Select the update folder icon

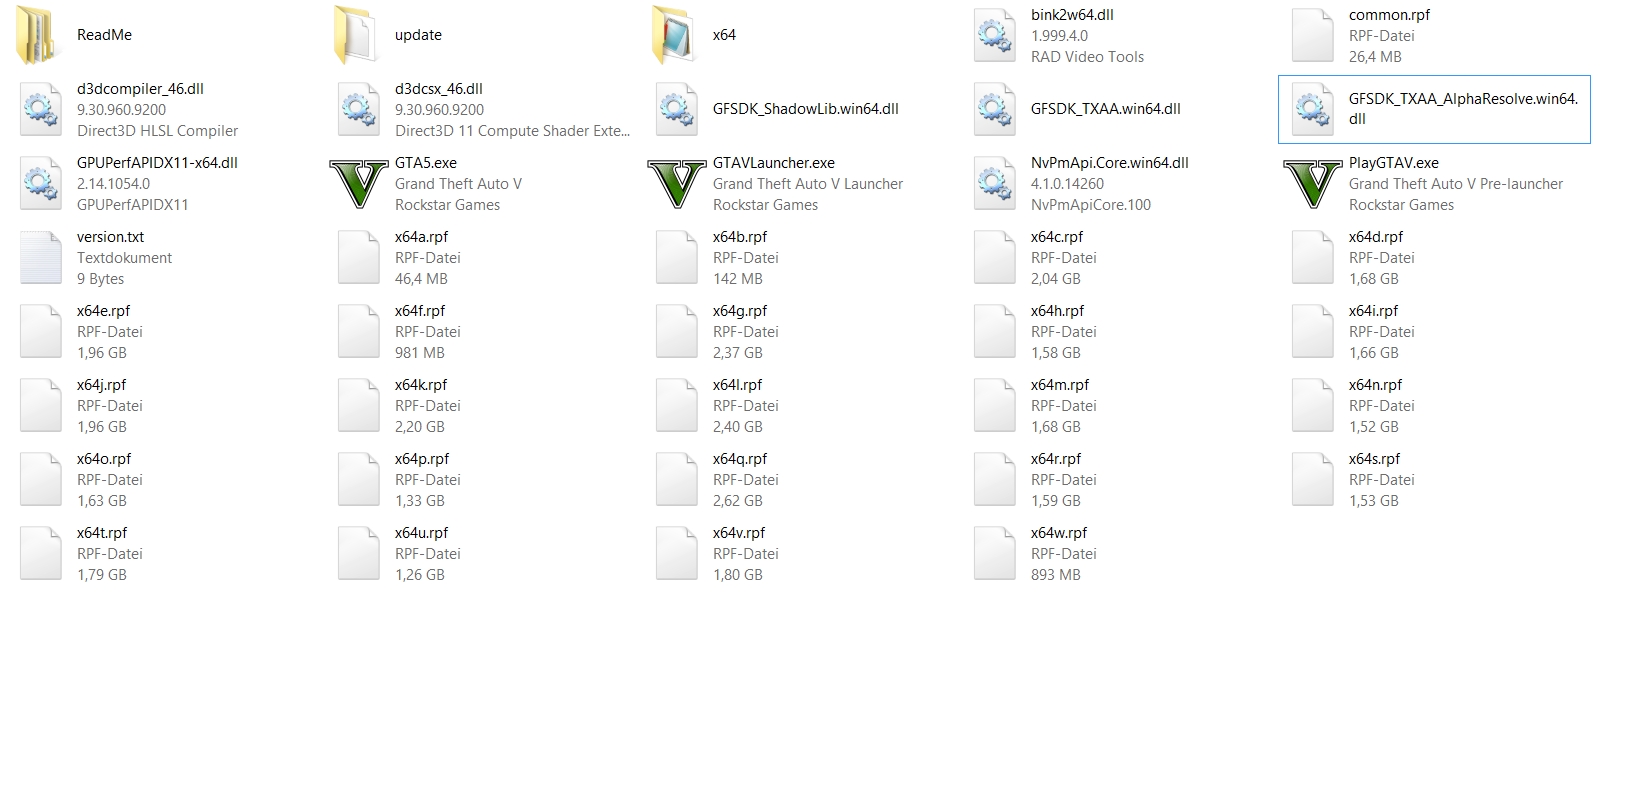(x=358, y=35)
